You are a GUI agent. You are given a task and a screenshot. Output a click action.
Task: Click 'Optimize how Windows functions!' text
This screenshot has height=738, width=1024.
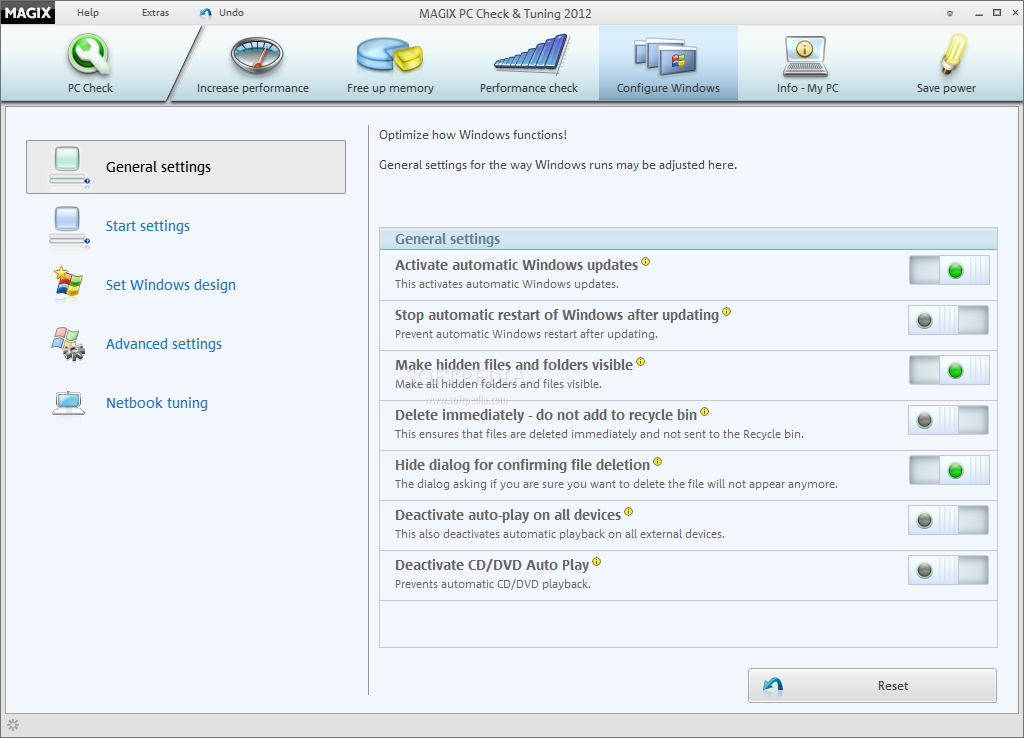[x=473, y=135]
